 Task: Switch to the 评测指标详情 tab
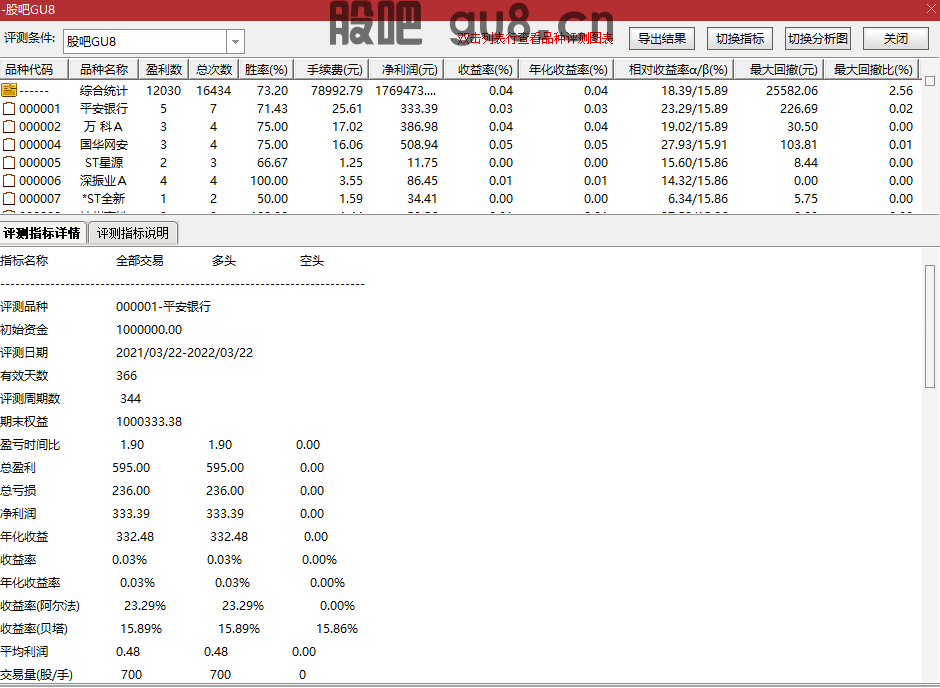[42, 233]
